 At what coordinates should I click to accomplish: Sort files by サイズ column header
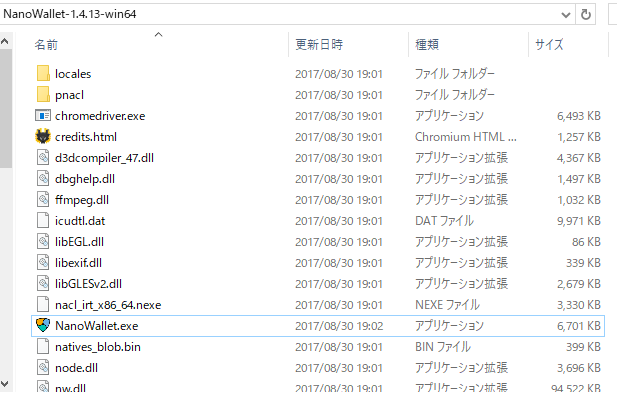click(549, 45)
